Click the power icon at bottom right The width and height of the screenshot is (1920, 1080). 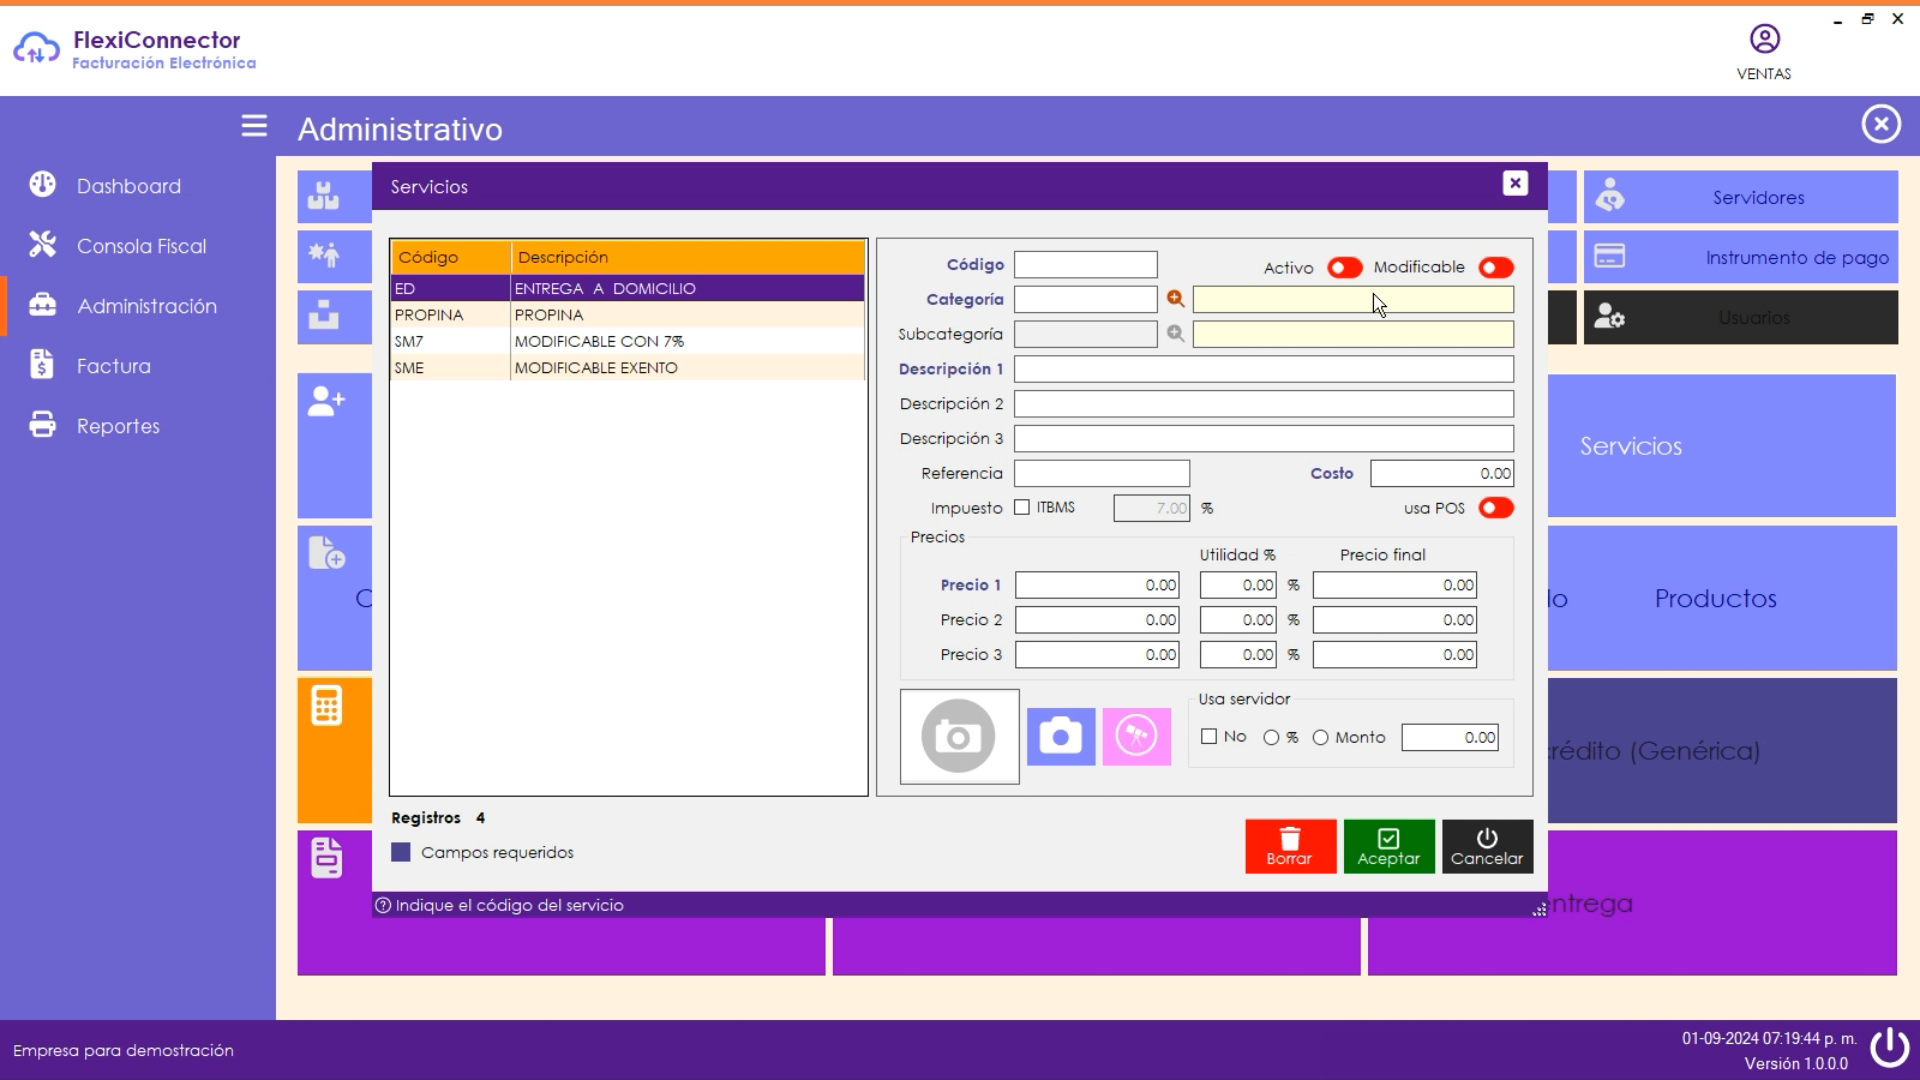(1889, 1048)
